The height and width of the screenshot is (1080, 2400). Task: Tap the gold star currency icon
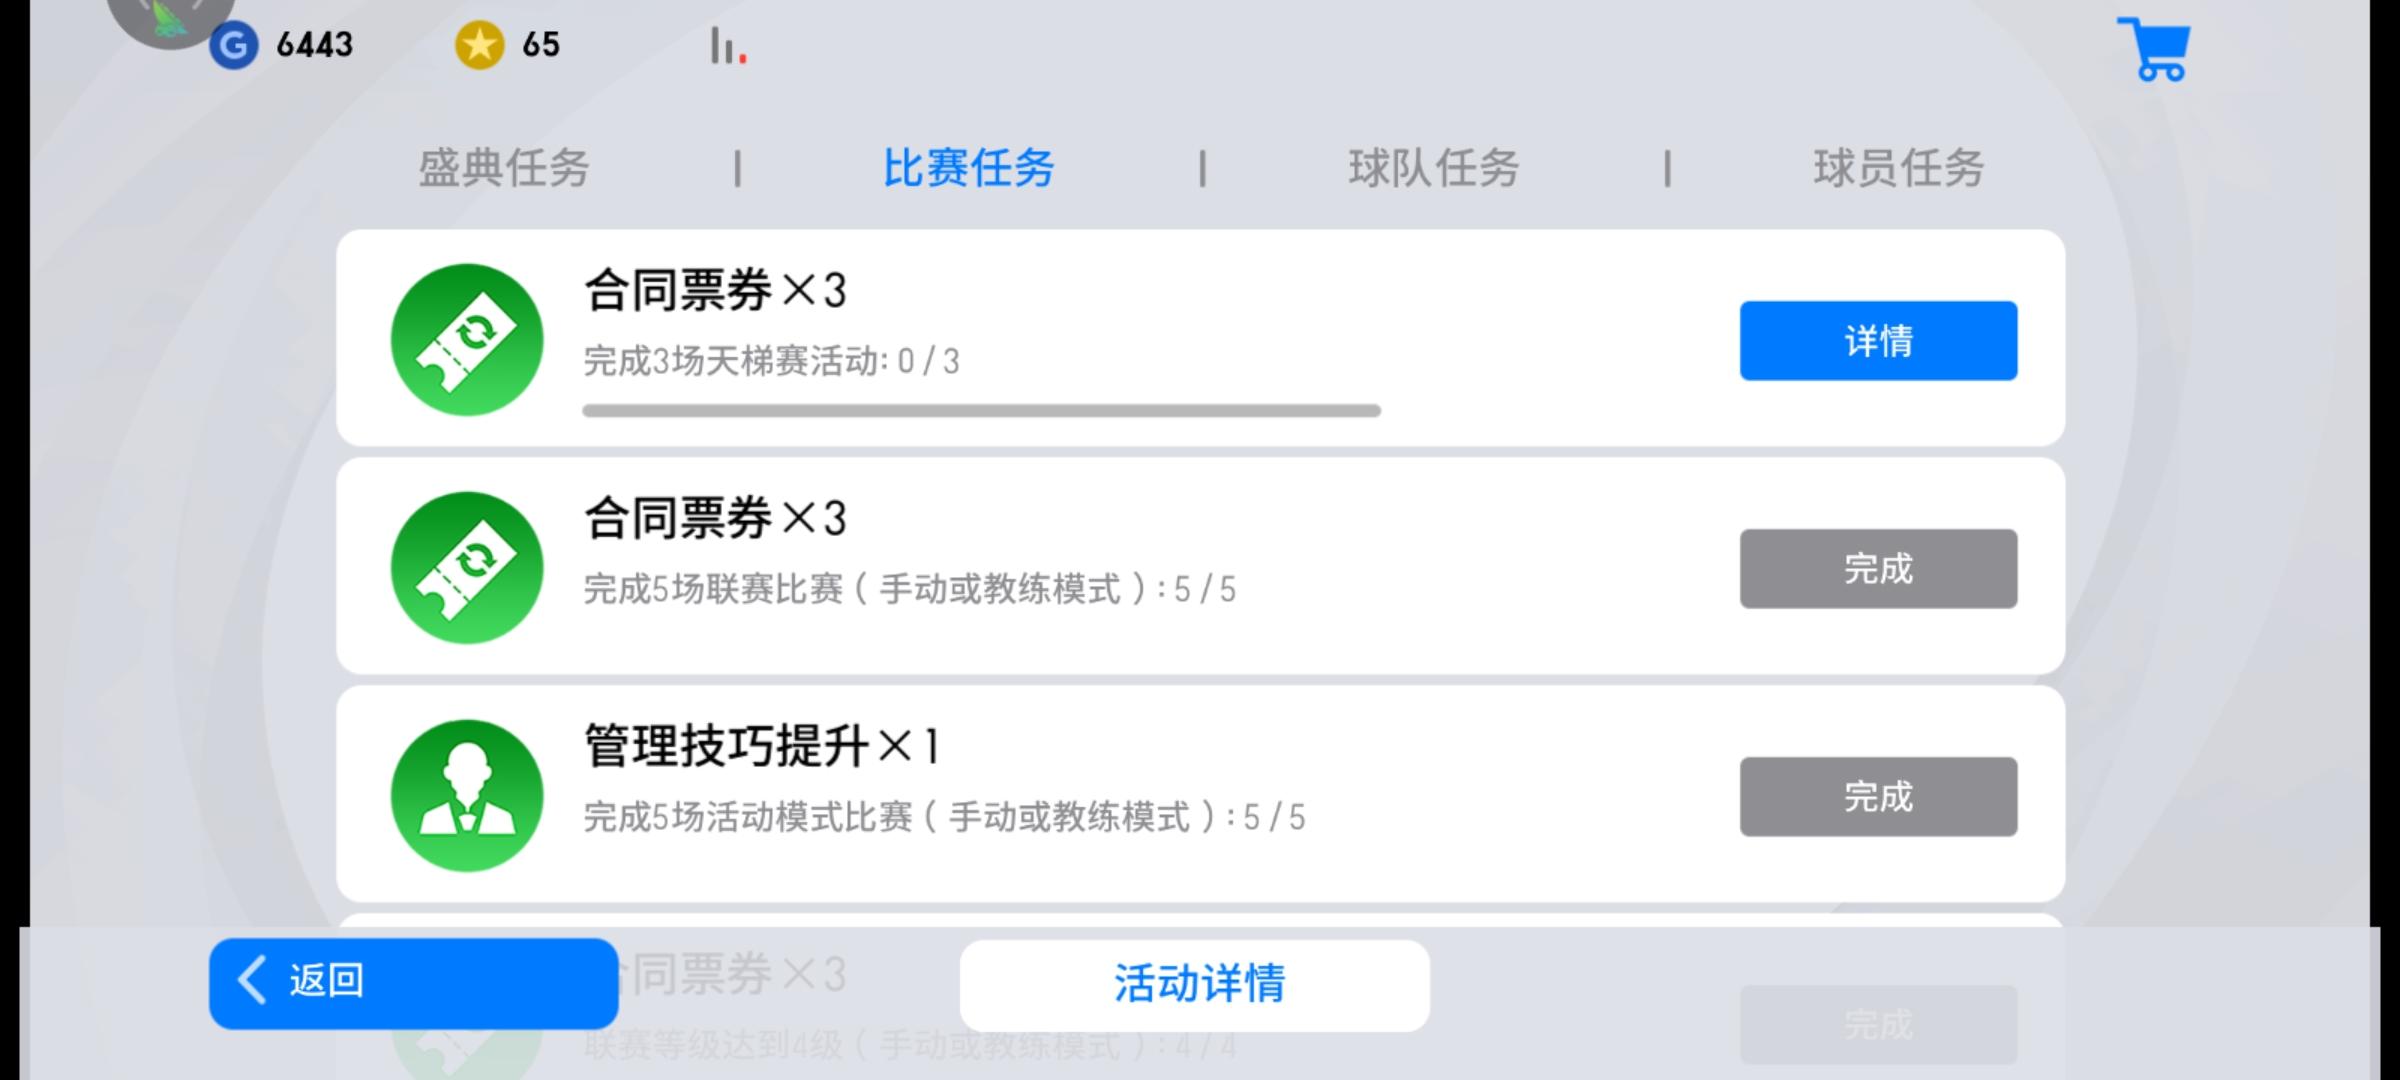coord(480,45)
